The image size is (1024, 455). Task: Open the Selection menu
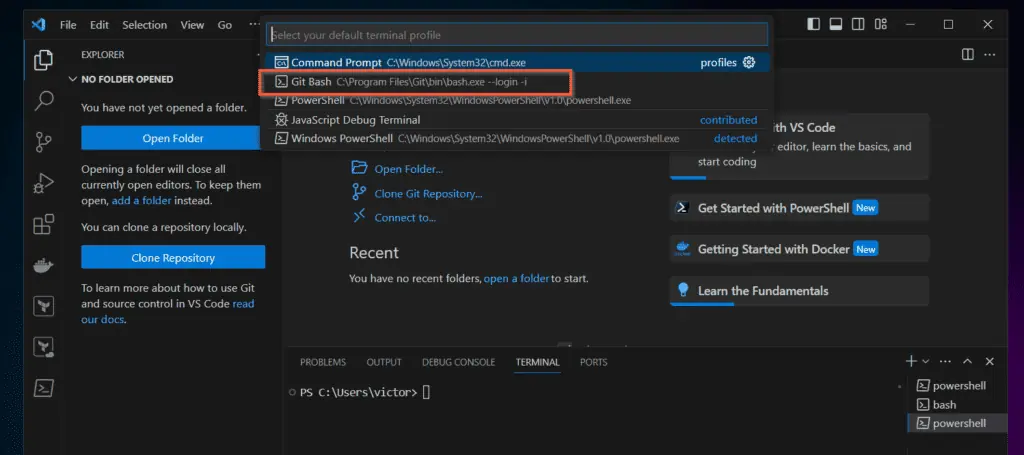[x=144, y=25]
